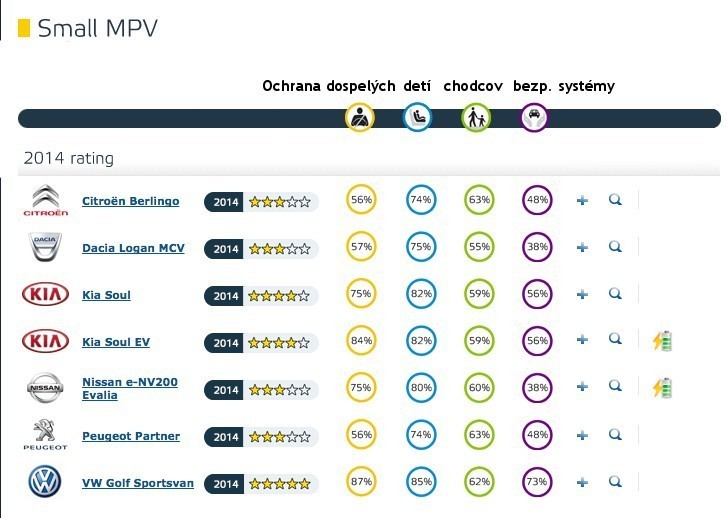
Task: Click the electric battery icon for Nissan e-NV200
Action: coord(662,388)
